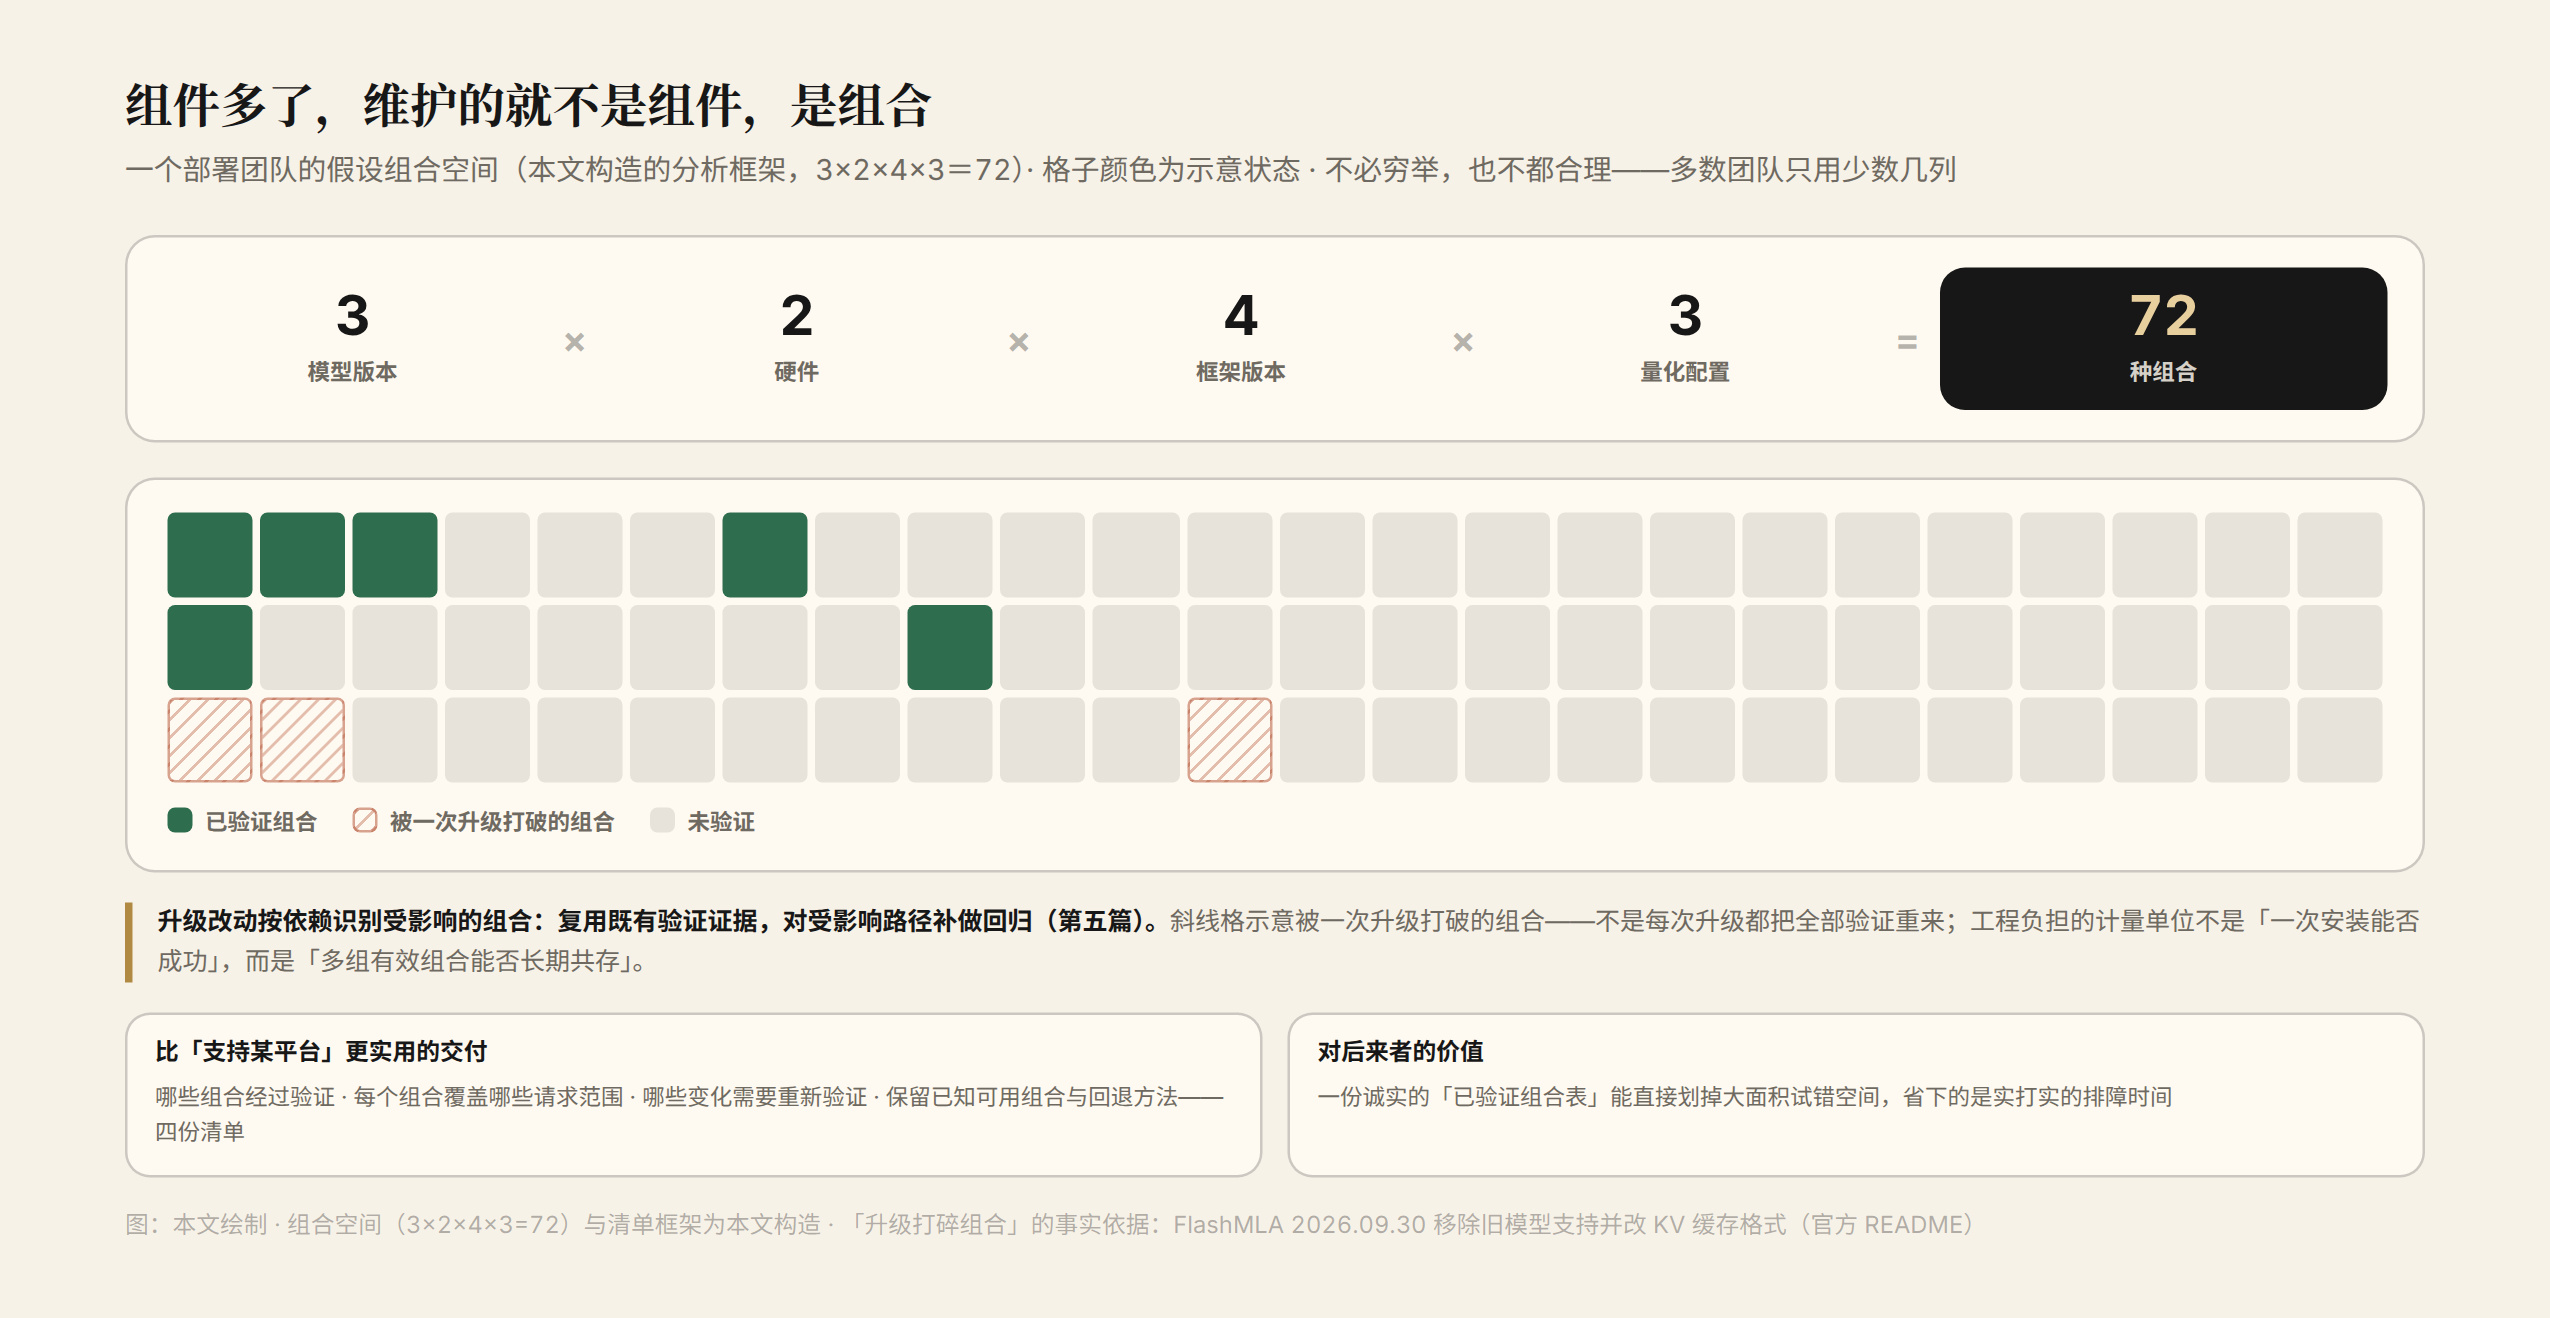
Task: Click the 被一次升级打破的组合 legend text
Action: 502,822
